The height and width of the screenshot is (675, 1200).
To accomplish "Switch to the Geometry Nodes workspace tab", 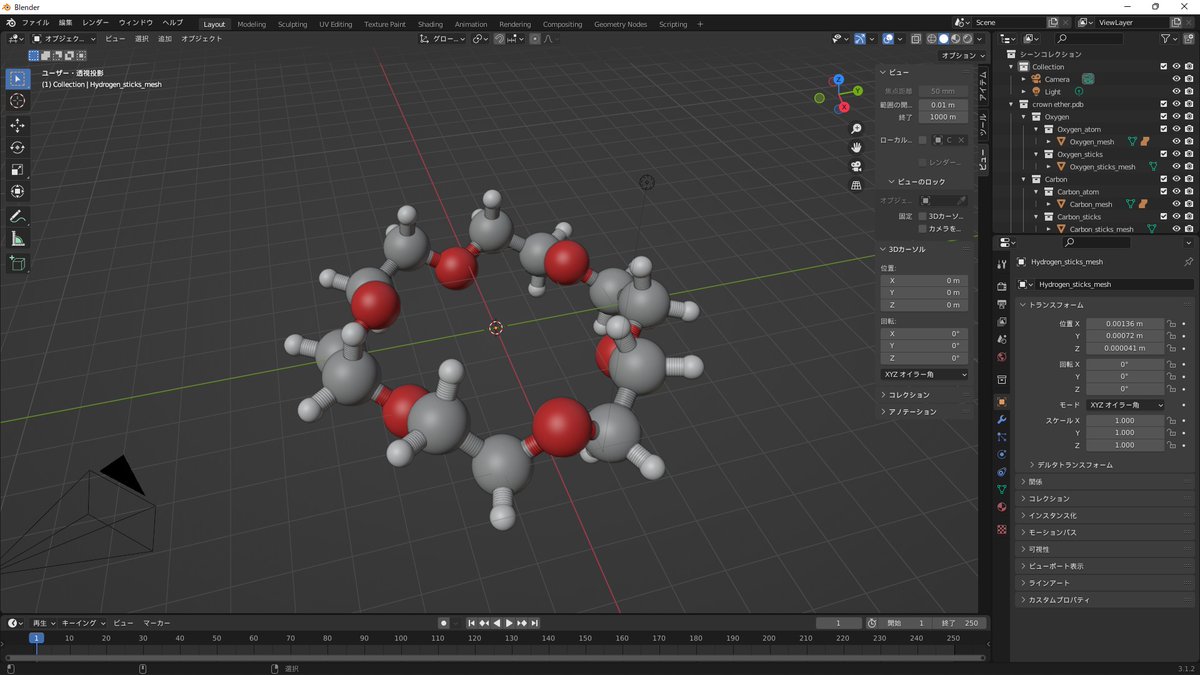I will (x=620, y=24).
